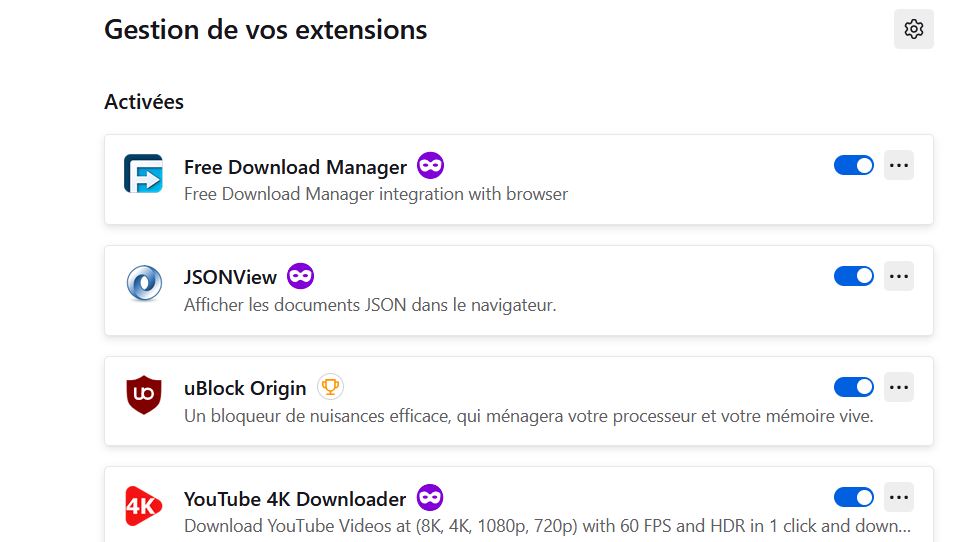
Task: Click the YouTube 4K Downloader icon
Action: pos(143,505)
